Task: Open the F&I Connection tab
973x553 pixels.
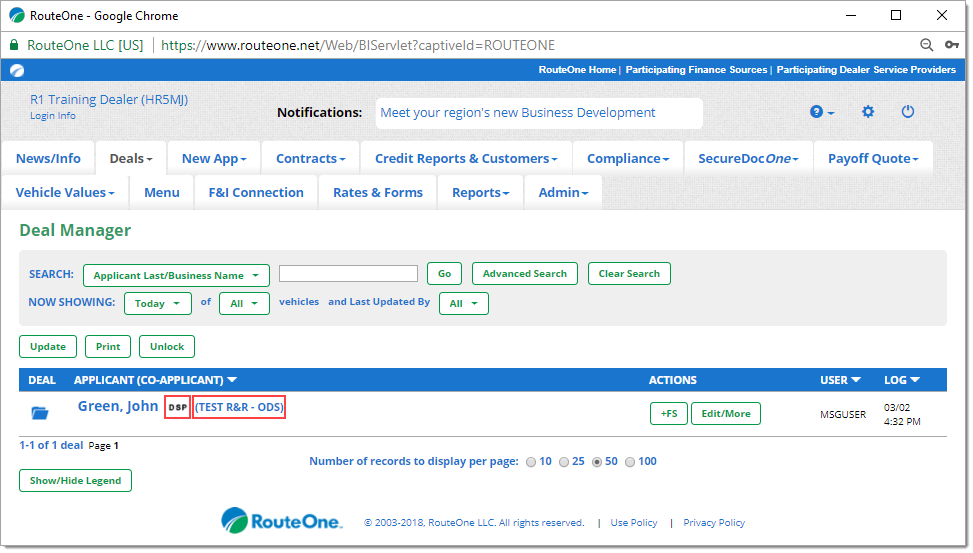Action: (x=256, y=192)
